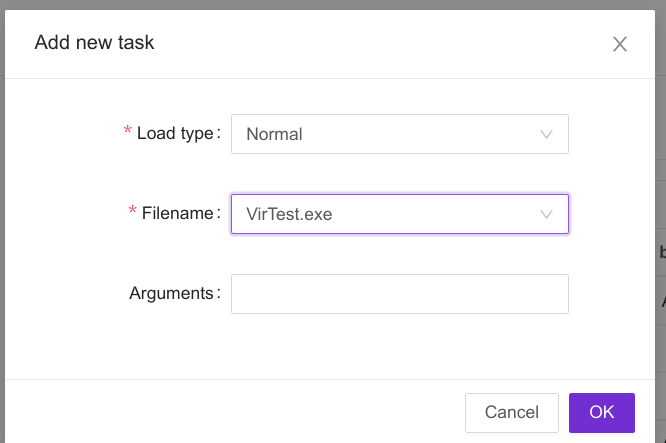Expand the Filename chevron arrow
The height and width of the screenshot is (443, 666).
pyautogui.click(x=547, y=214)
